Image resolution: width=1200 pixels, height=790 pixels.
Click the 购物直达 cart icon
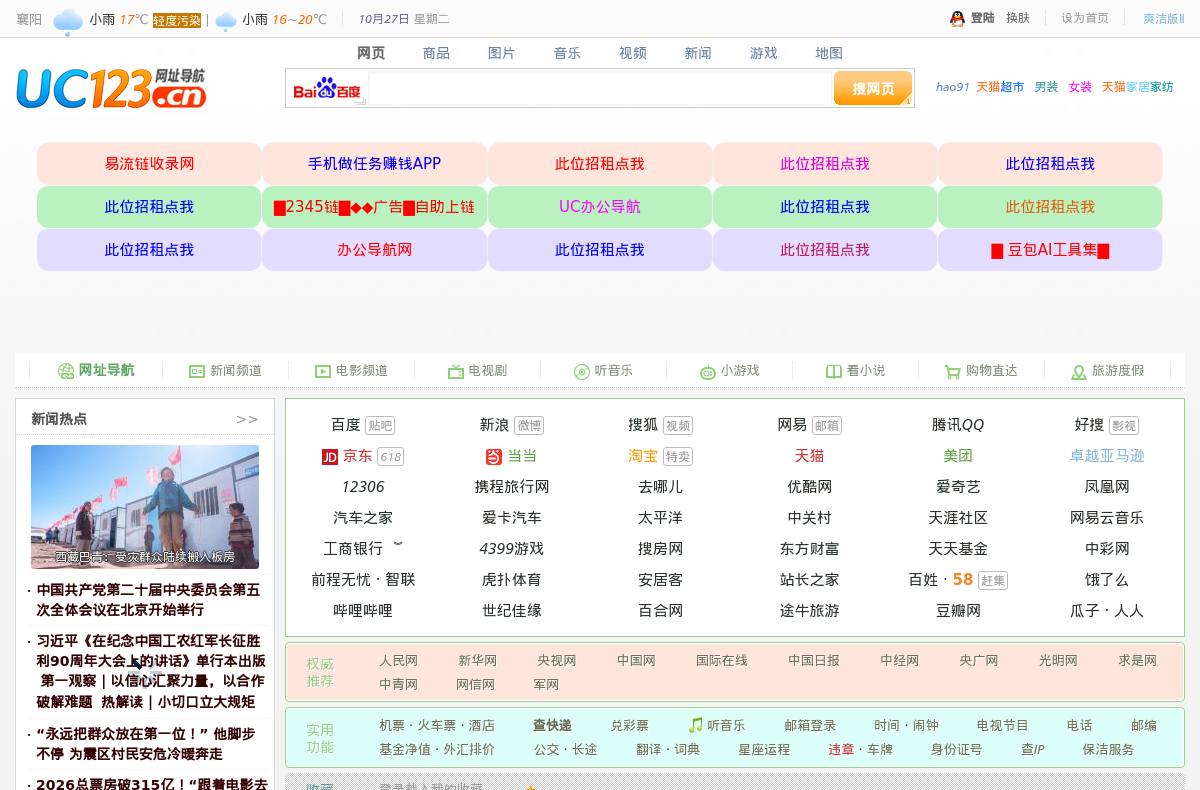click(952, 371)
